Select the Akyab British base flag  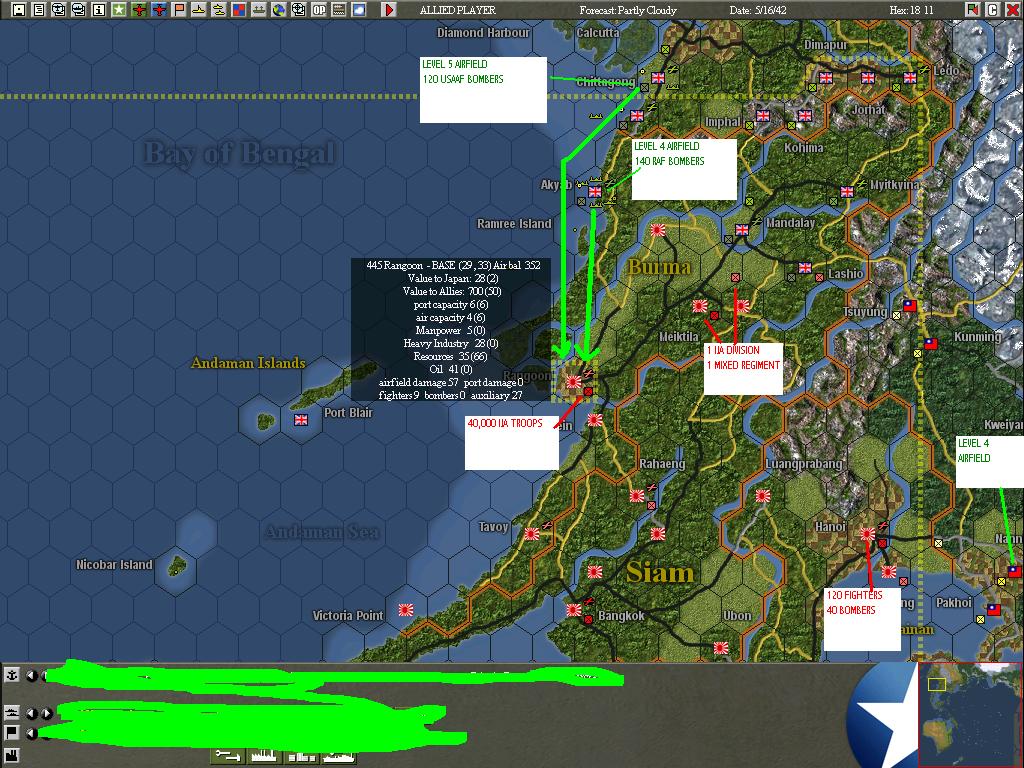pos(595,191)
